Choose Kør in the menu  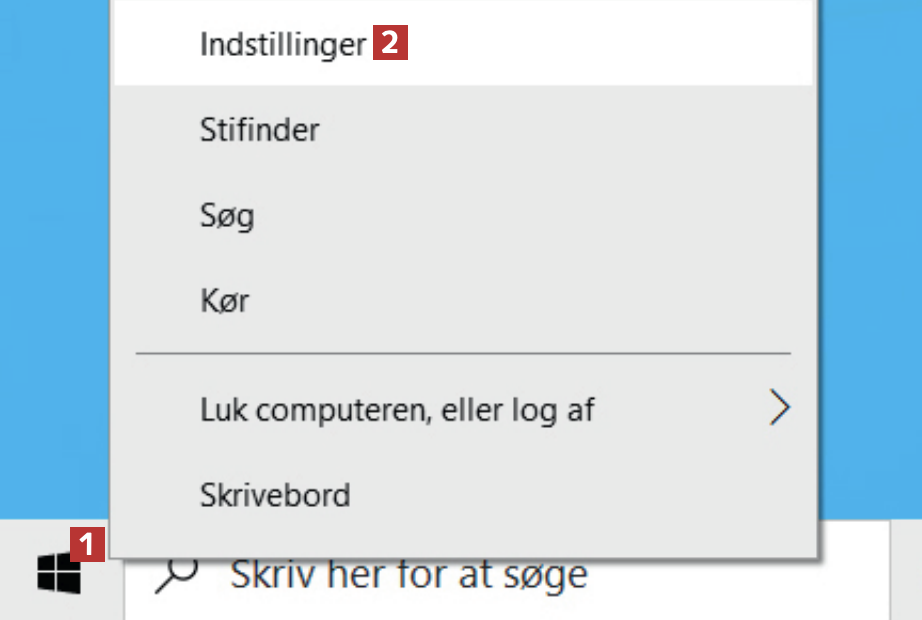point(224,301)
